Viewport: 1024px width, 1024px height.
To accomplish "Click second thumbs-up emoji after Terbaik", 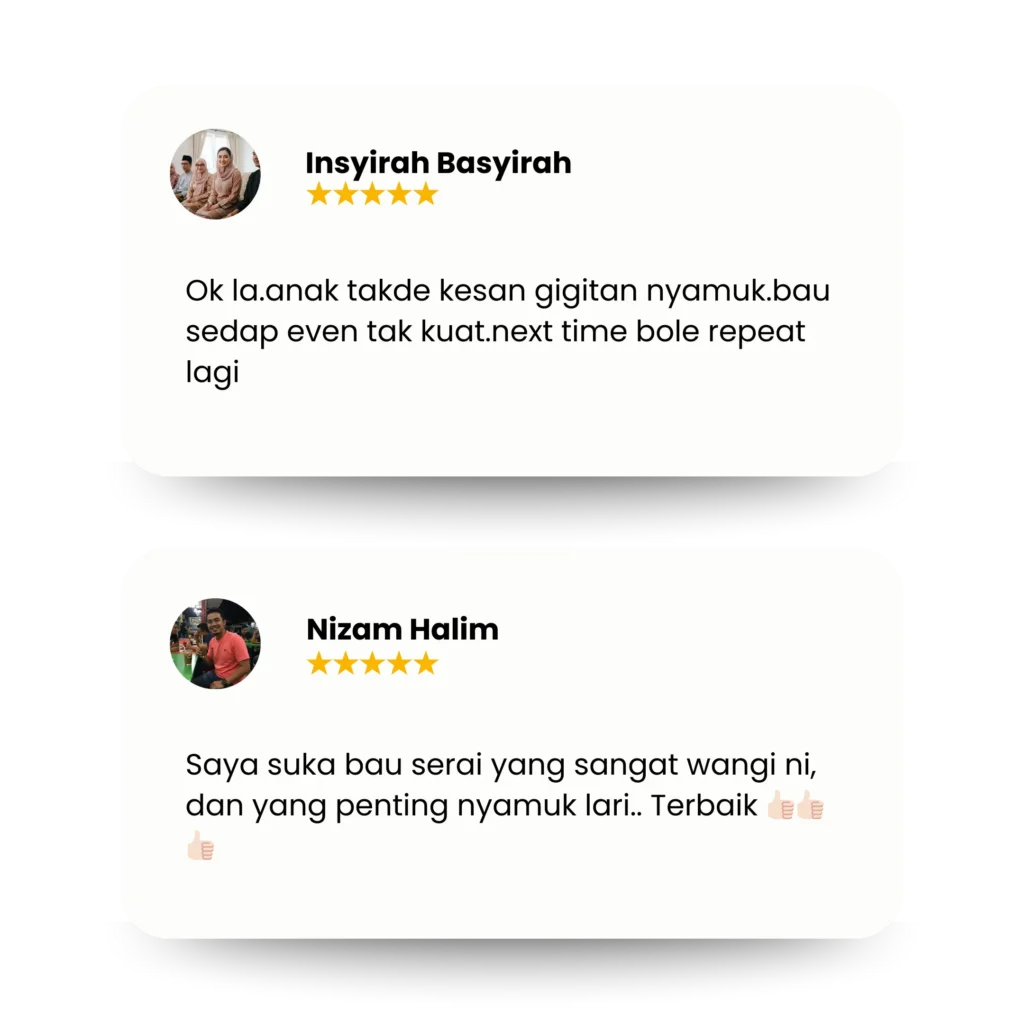I will [x=810, y=805].
